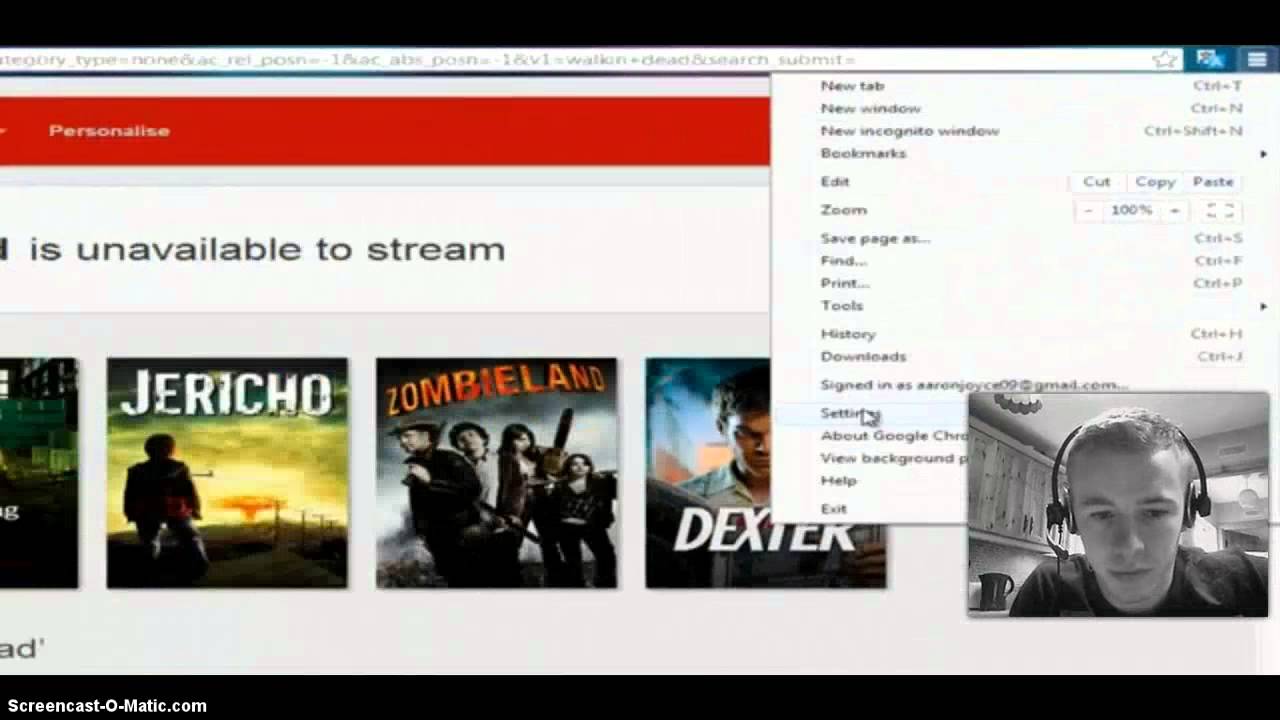Choose Save page as menu entry
Image resolution: width=1280 pixels, height=720 pixels.
(x=1025, y=238)
